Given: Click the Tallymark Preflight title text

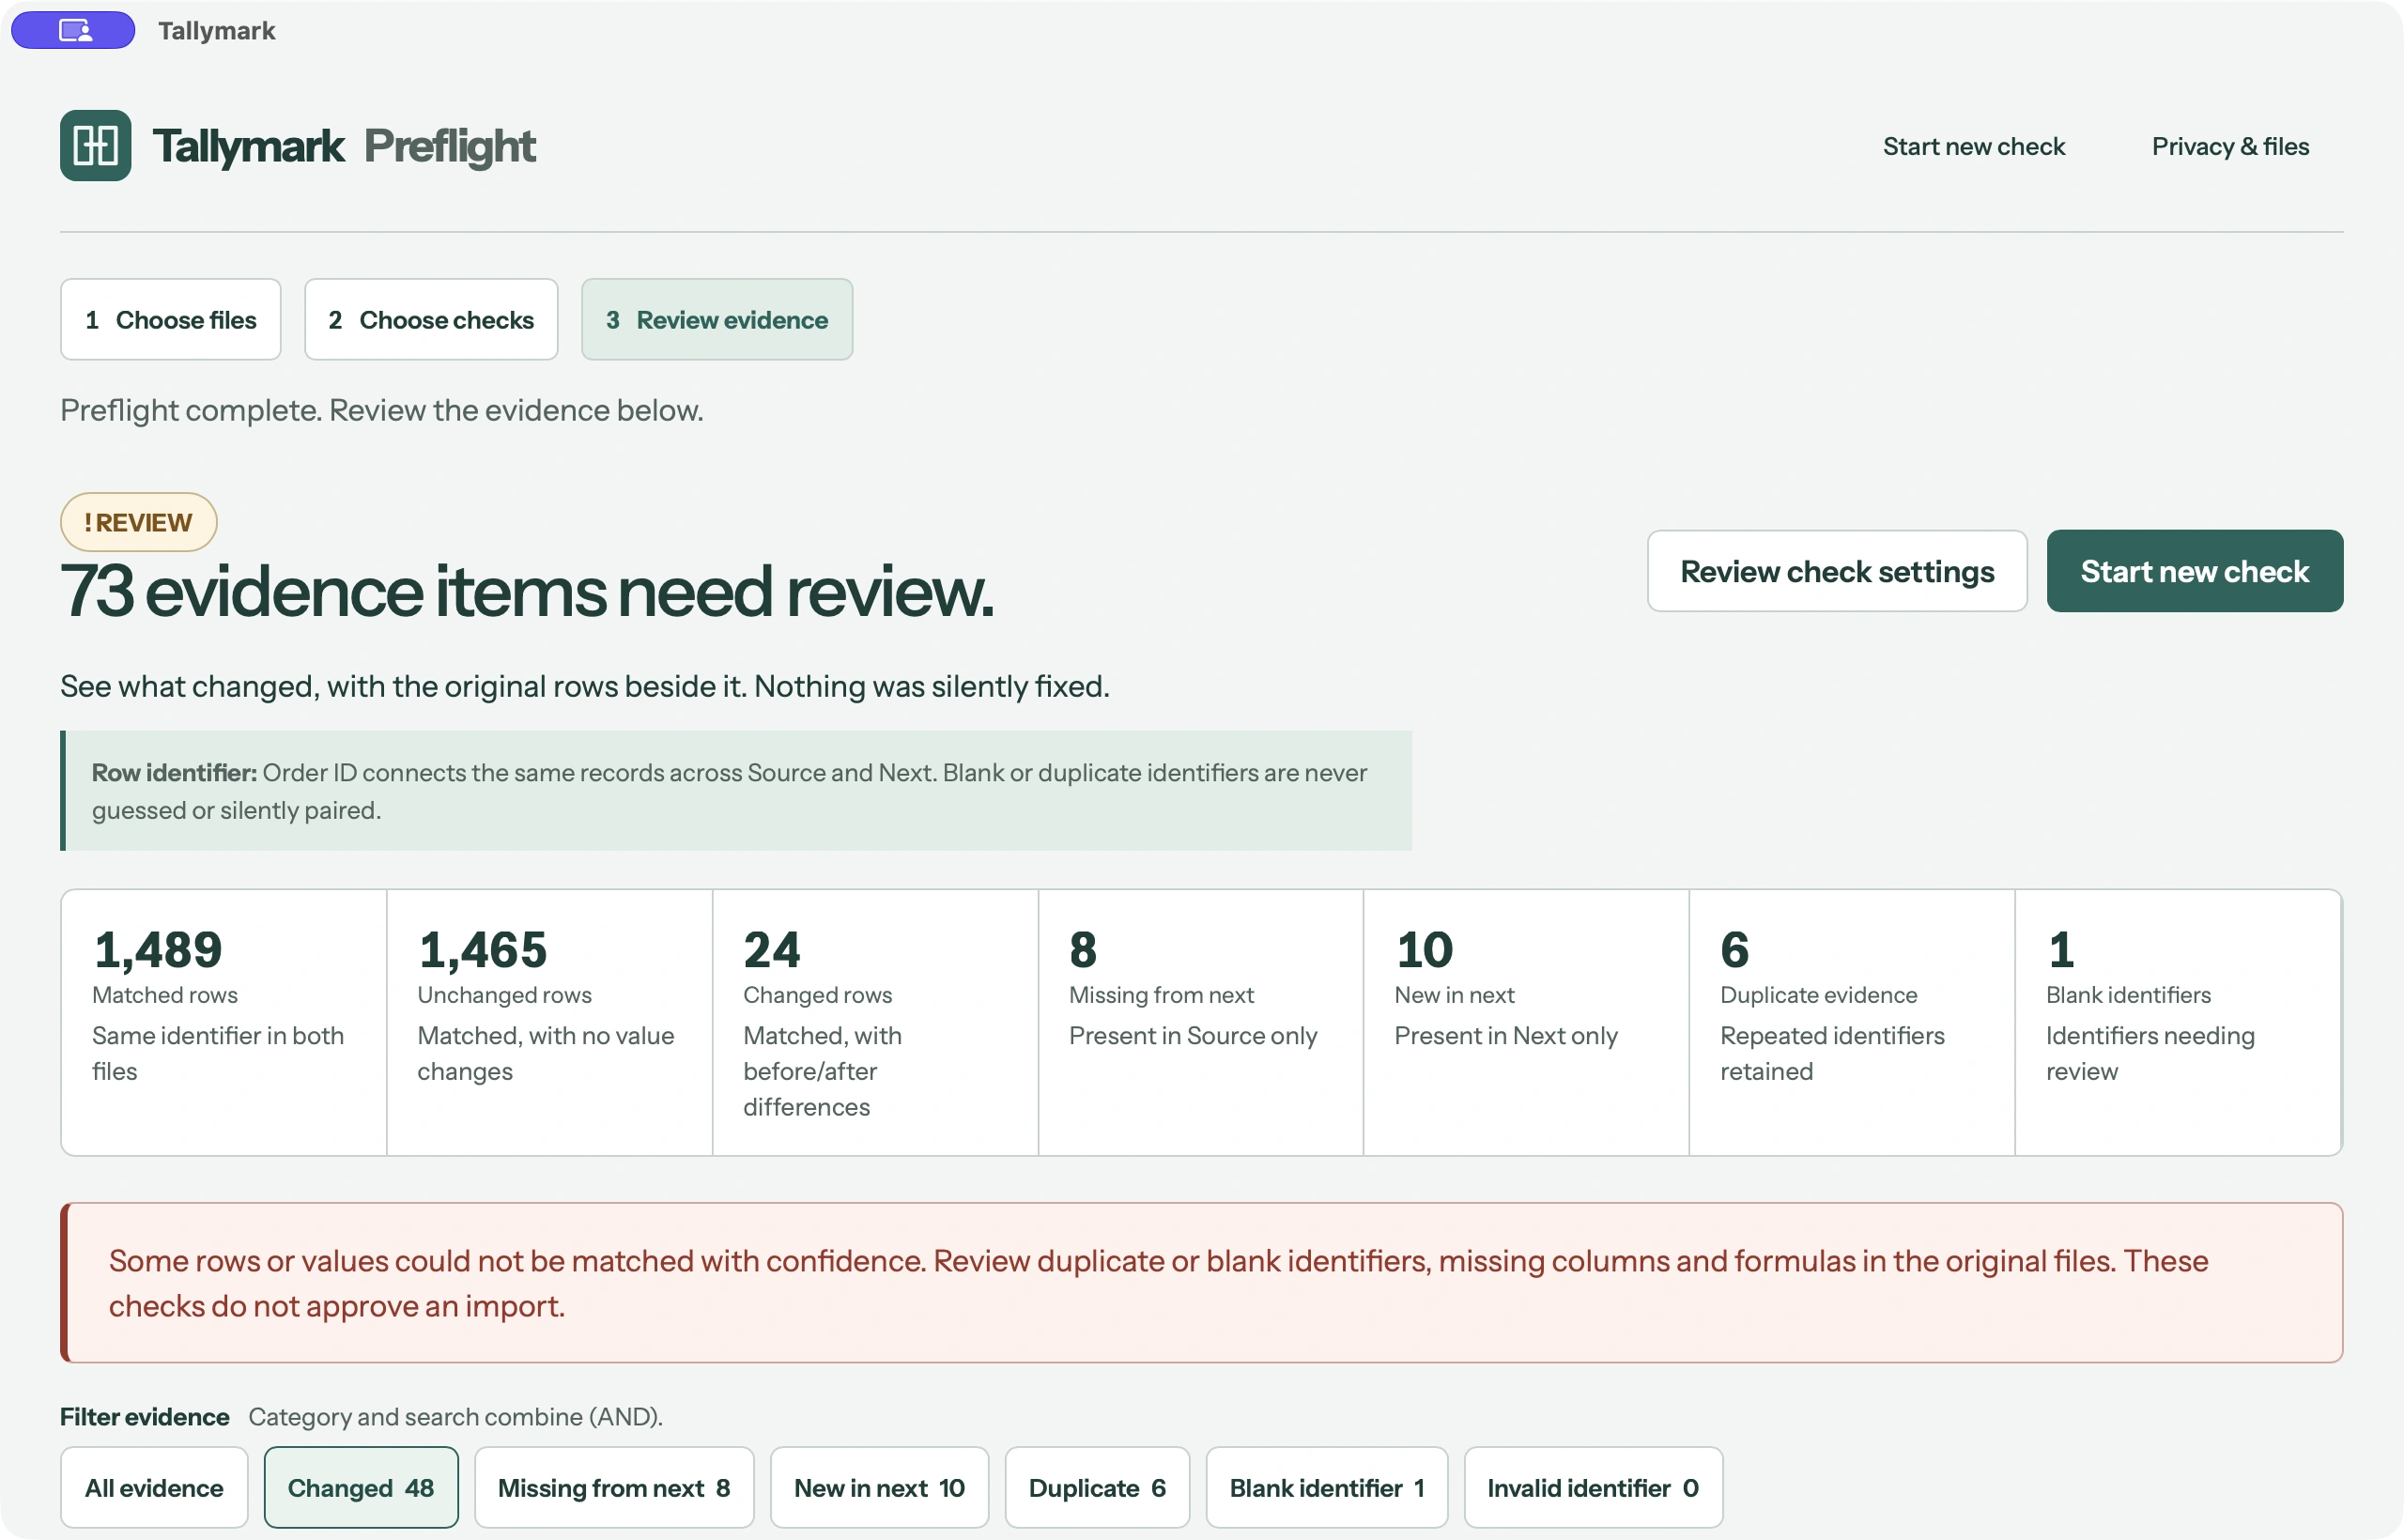Looking at the screenshot, I should pyautogui.click(x=344, y=146).
